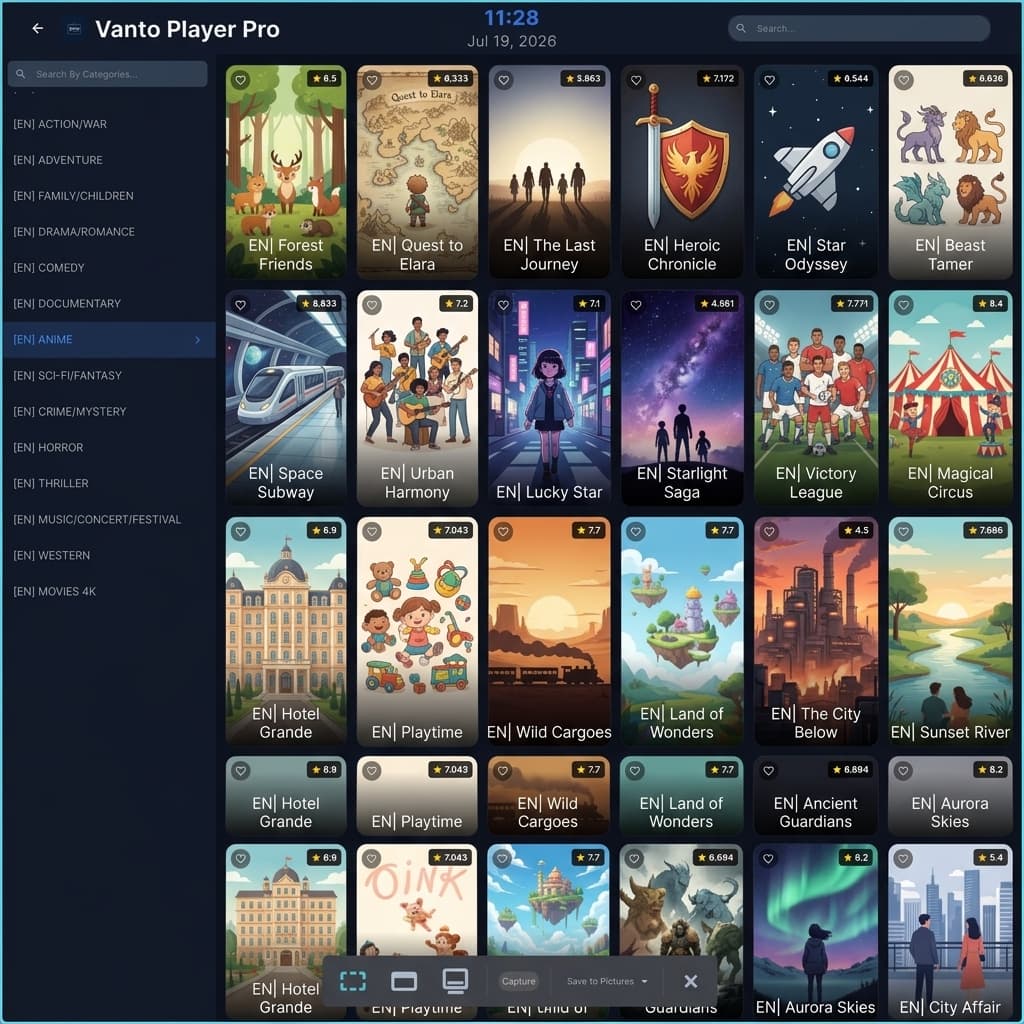Viewport: 1024px width, 1024px height.
Task: Open the Lucky Star poster
Action: point(549,398)
